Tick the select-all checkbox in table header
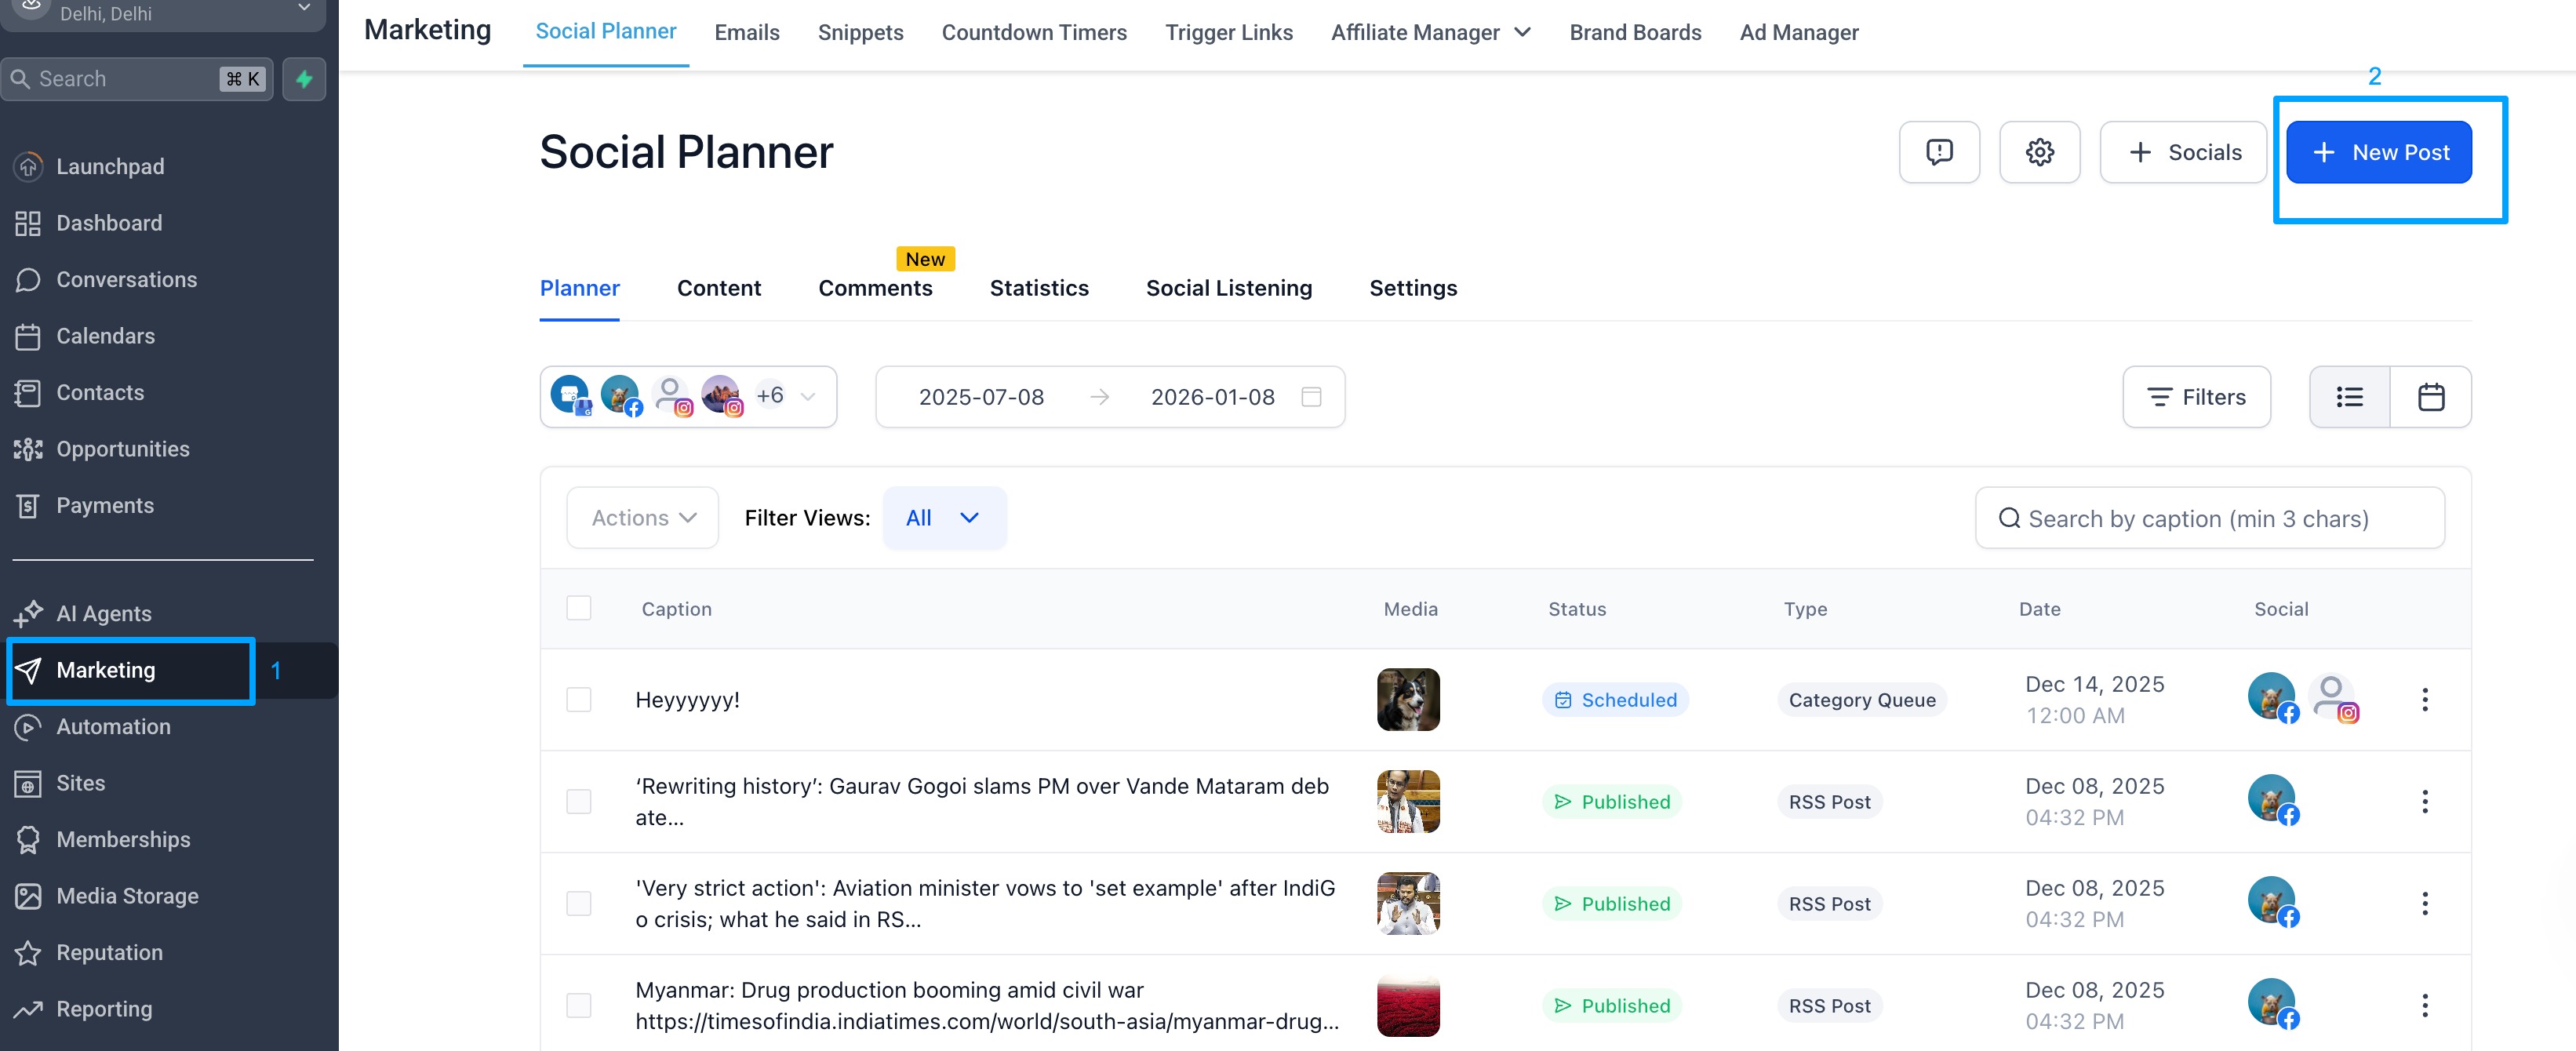Viewport: 2576px width, 1051px height. pos(579,608)
